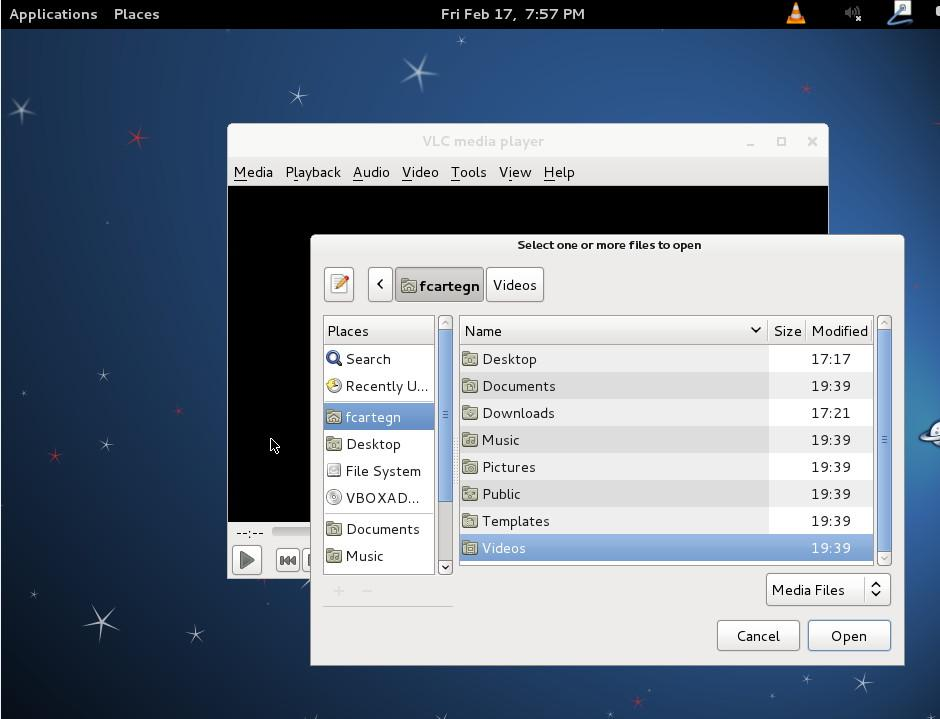Open the Tools menu in VLC
The image size is (940, 719).
pos(468,172)
